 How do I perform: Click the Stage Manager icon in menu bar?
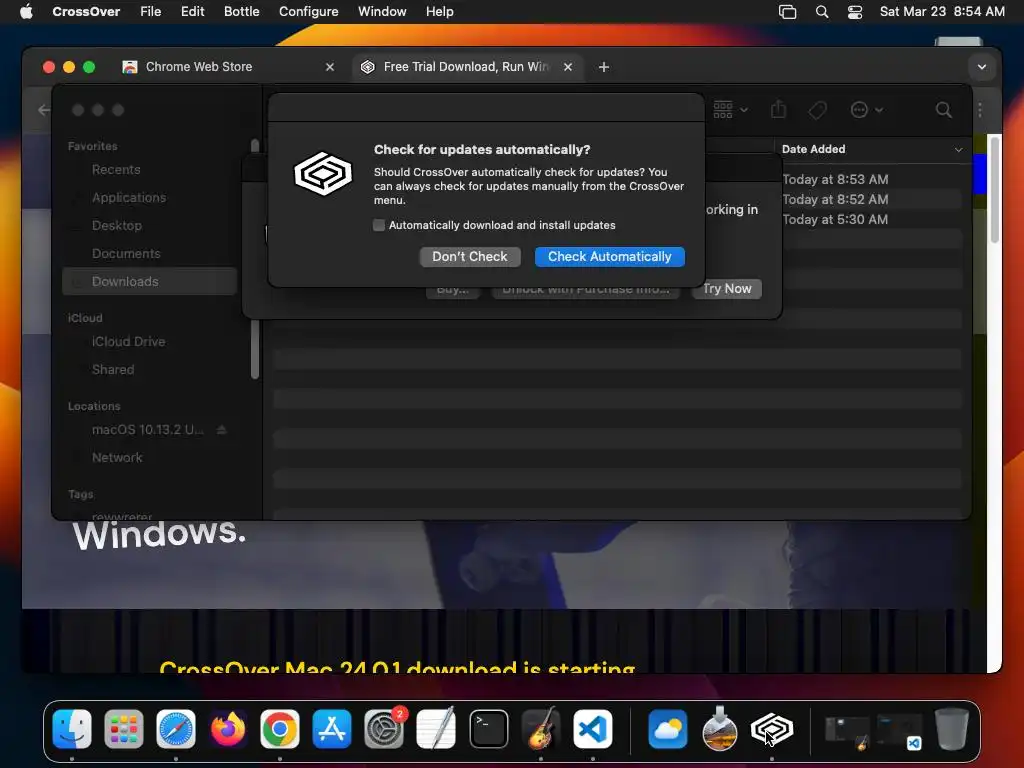pos(788,12)
